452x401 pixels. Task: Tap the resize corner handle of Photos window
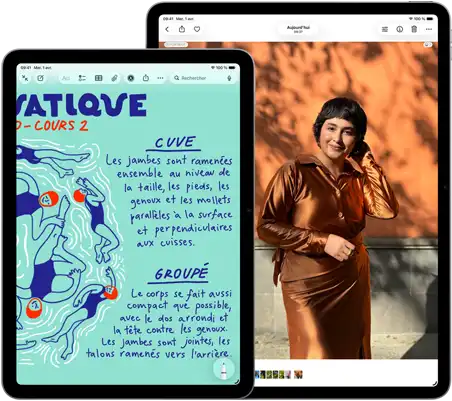[435, 383]
